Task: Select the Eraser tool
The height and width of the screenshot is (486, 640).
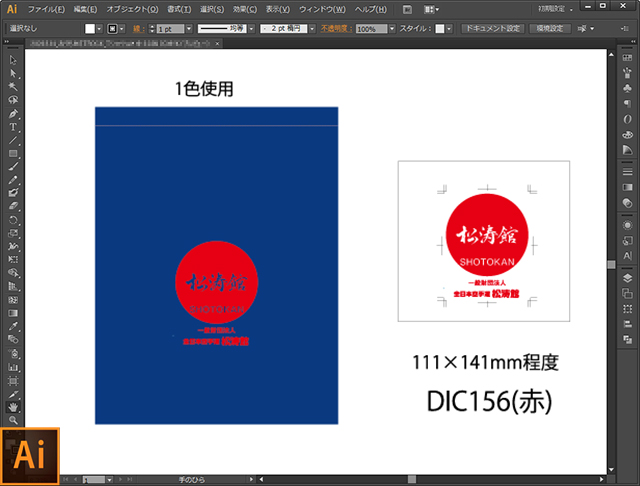Action: point(13,206)
